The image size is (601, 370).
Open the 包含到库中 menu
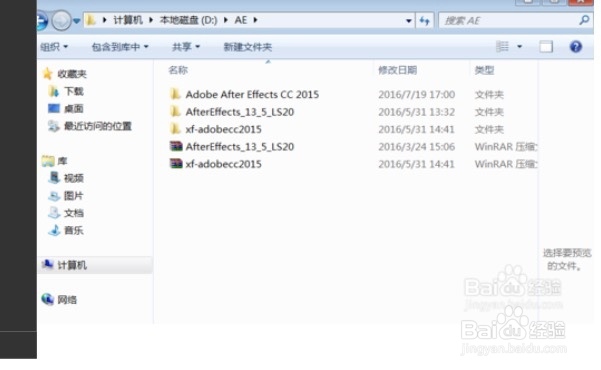[120, 47]
